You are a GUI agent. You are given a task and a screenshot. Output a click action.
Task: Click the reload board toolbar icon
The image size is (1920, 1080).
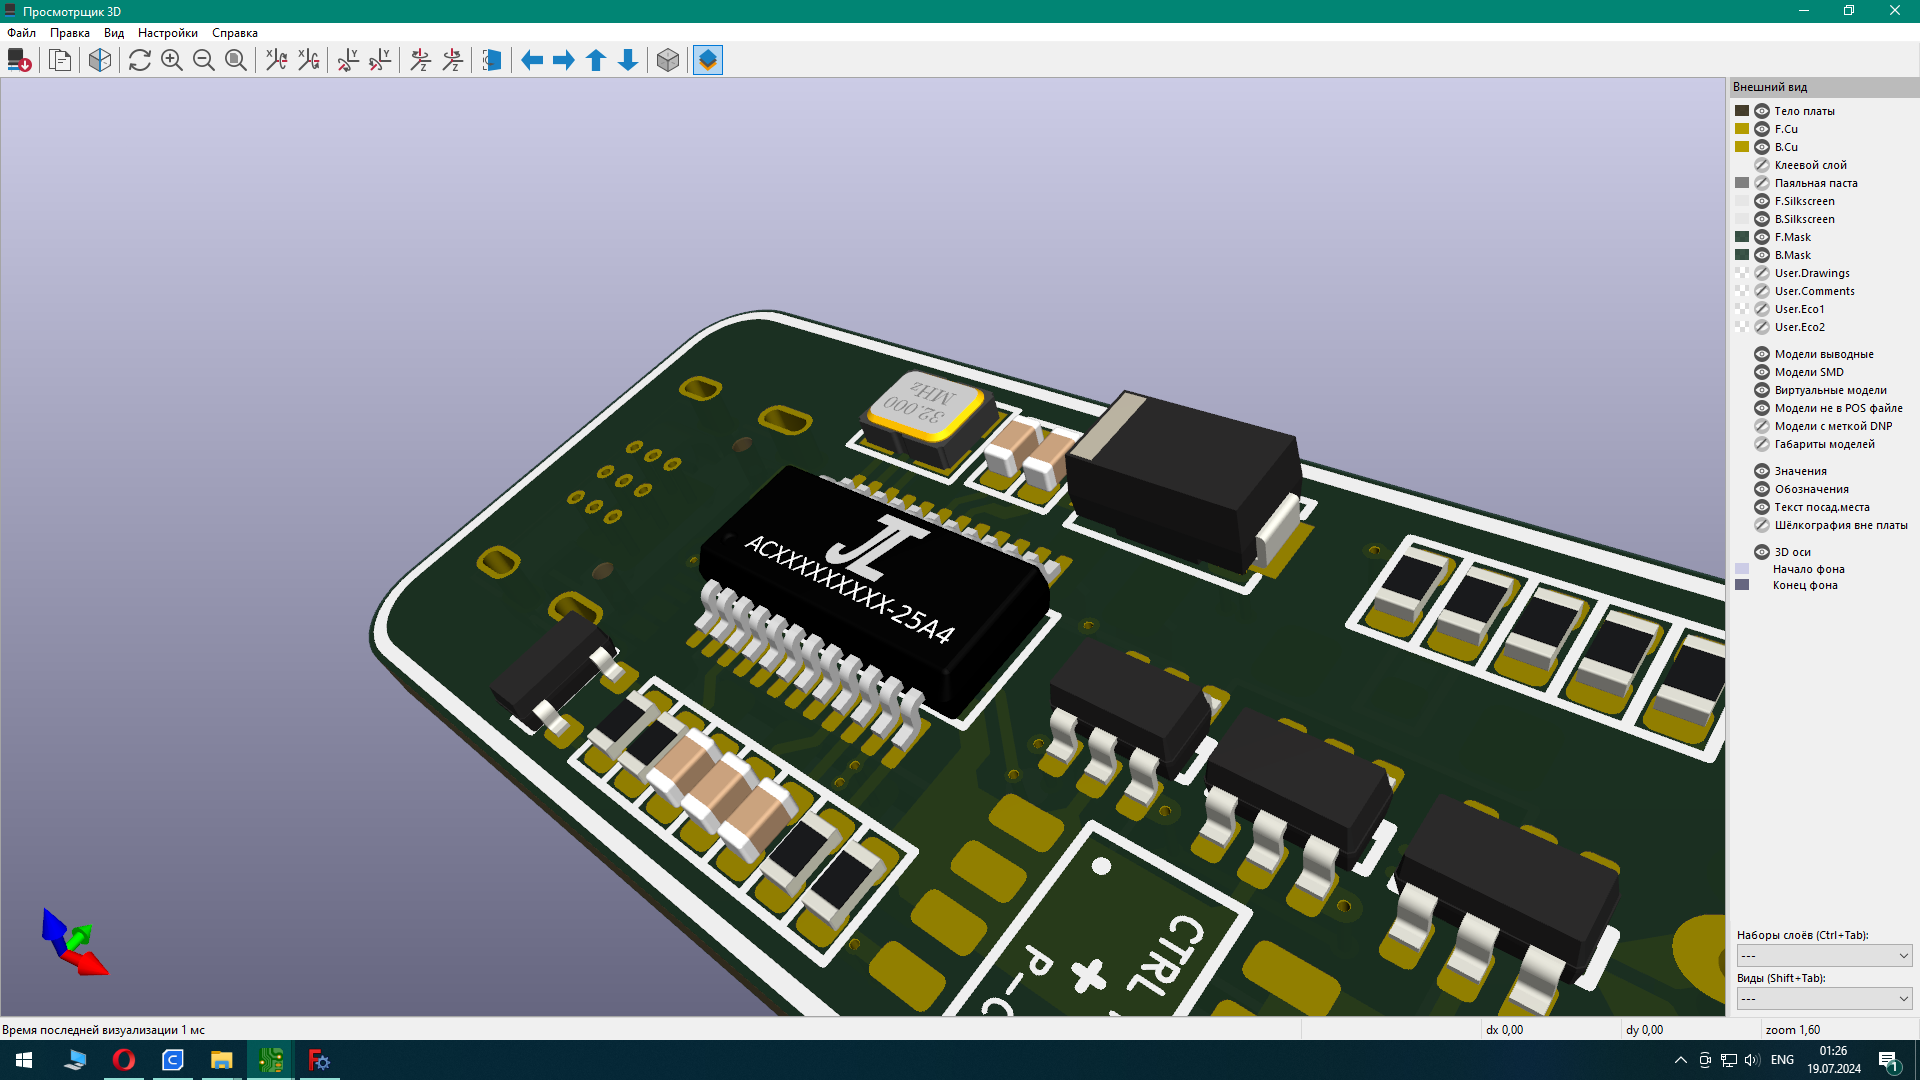coord(19,60)
